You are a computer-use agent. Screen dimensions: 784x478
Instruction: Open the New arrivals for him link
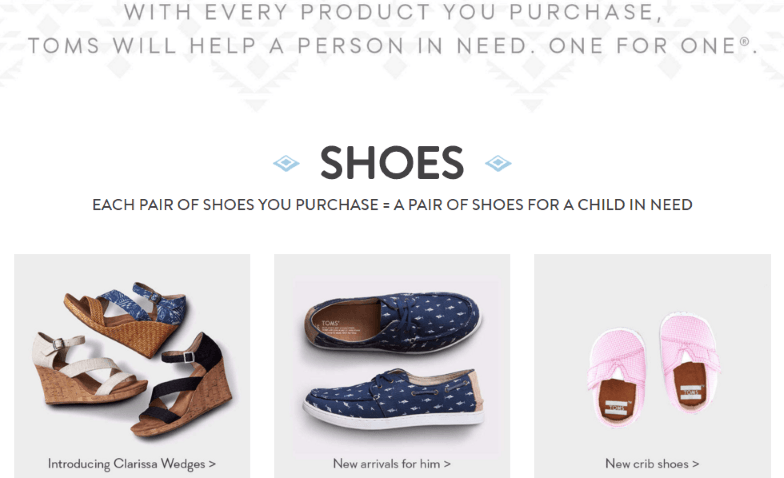[392, 464]
